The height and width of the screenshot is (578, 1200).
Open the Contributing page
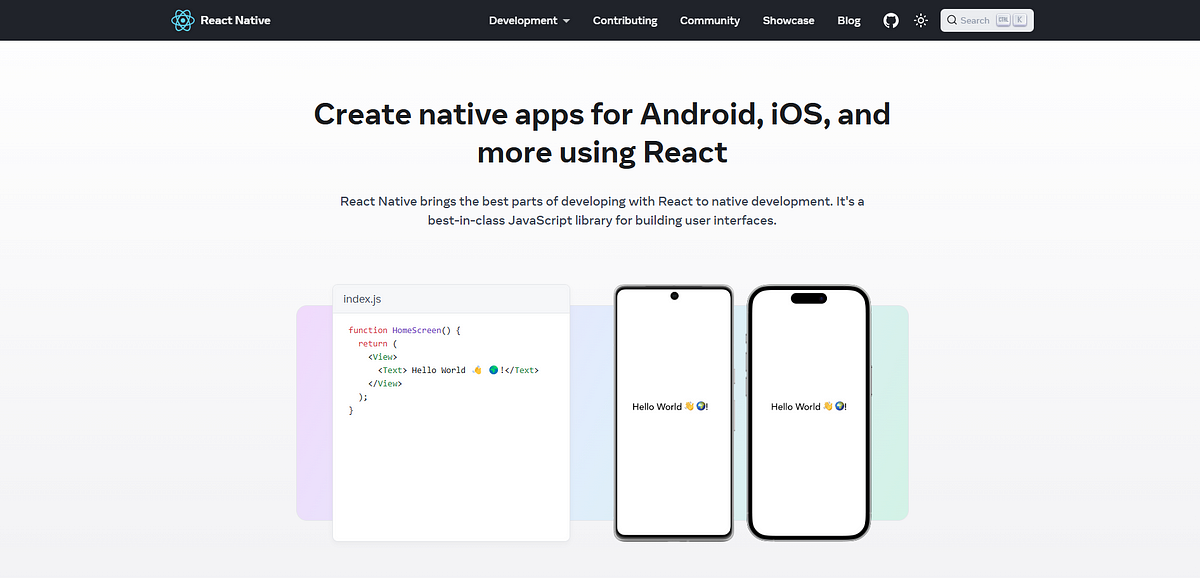pos(625,20)
